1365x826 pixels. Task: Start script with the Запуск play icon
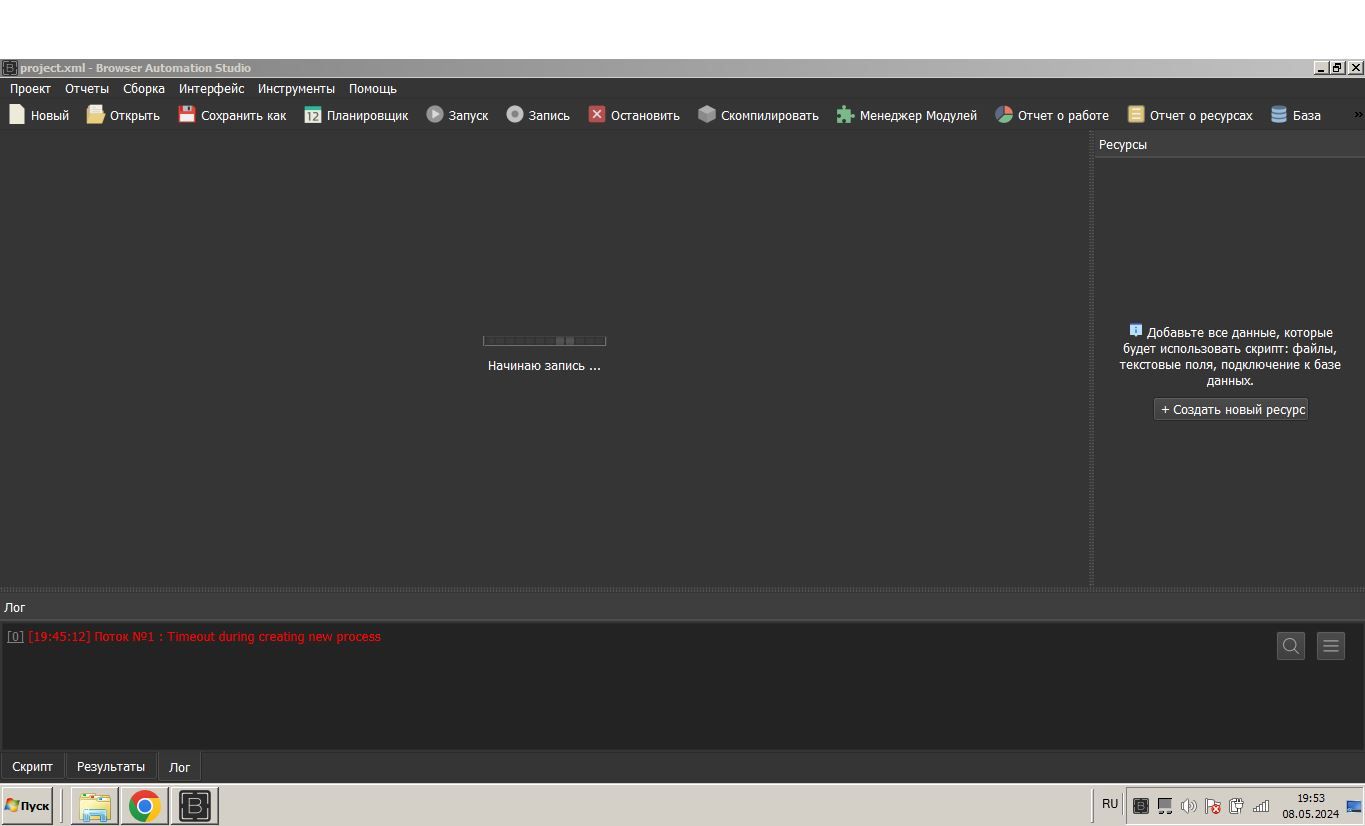(x=435, y=115)
